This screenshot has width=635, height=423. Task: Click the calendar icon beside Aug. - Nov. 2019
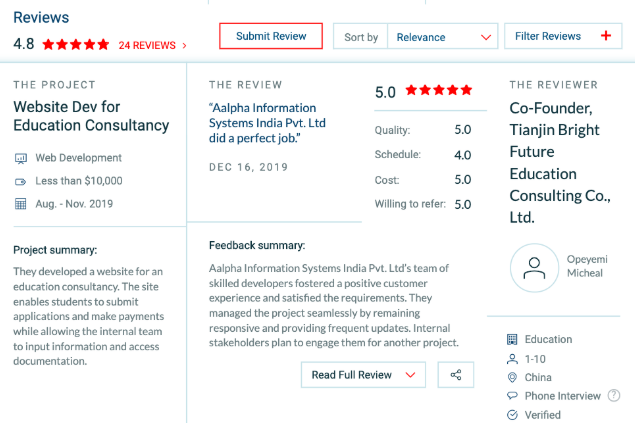click(x=20, y=204)
